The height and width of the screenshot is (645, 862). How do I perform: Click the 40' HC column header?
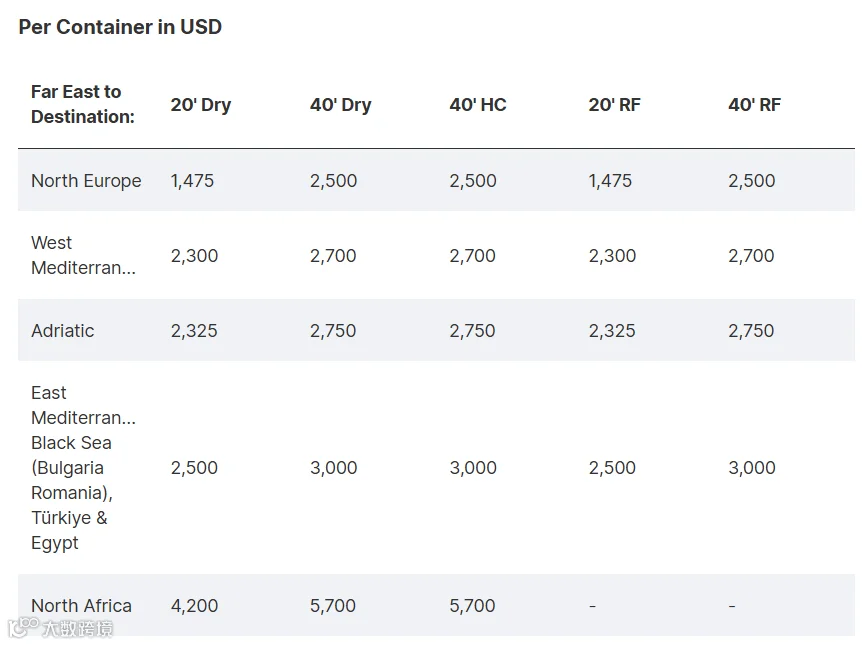point(478,104)
